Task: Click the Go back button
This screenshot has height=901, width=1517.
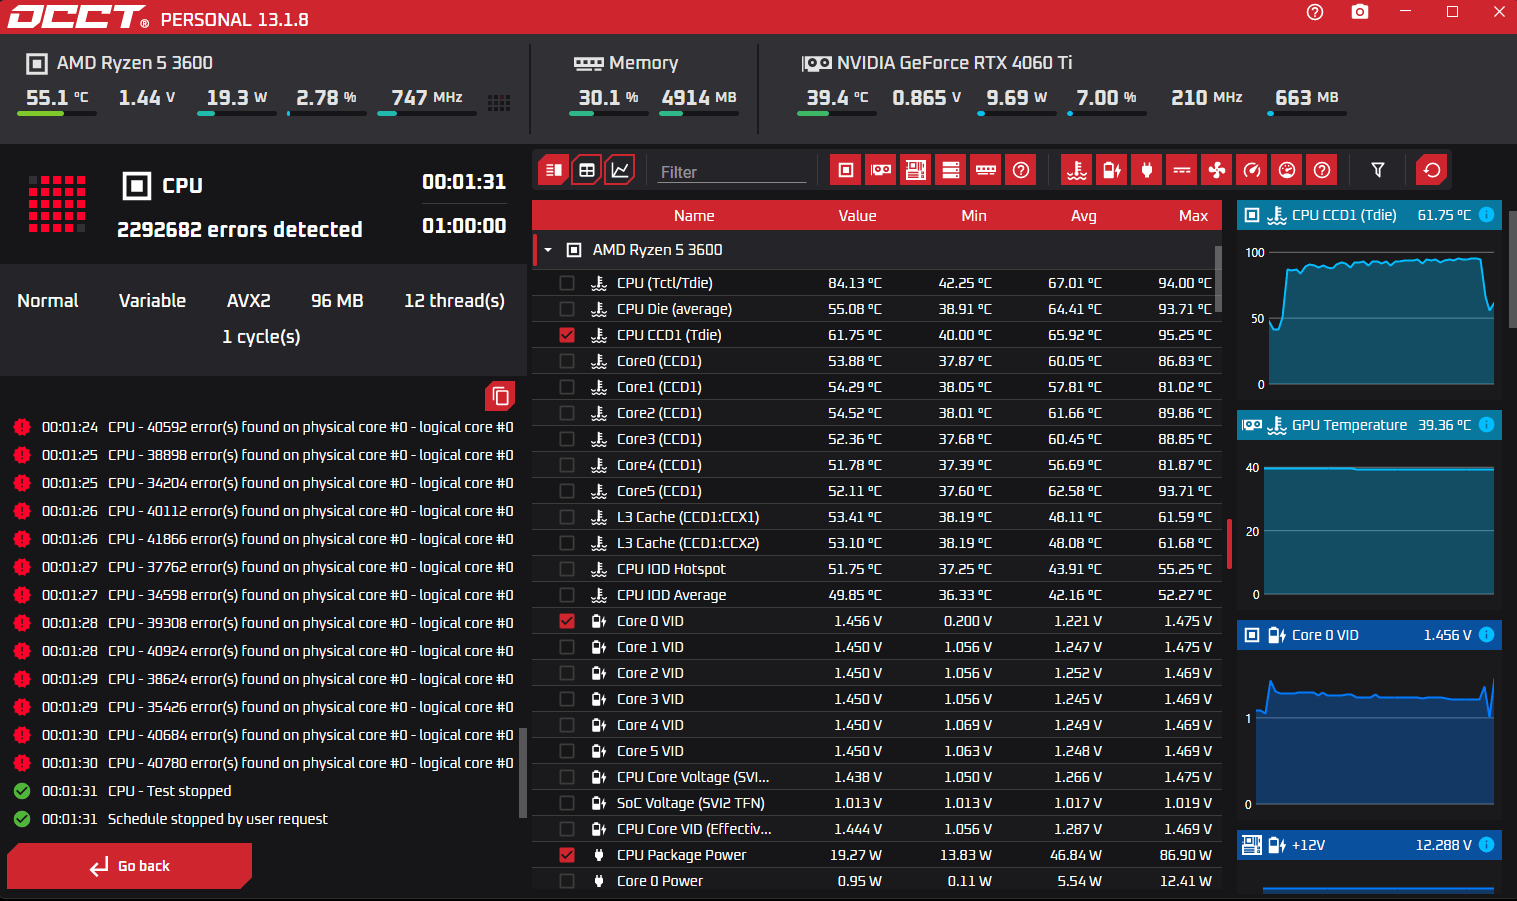Action: click(130, 866)
